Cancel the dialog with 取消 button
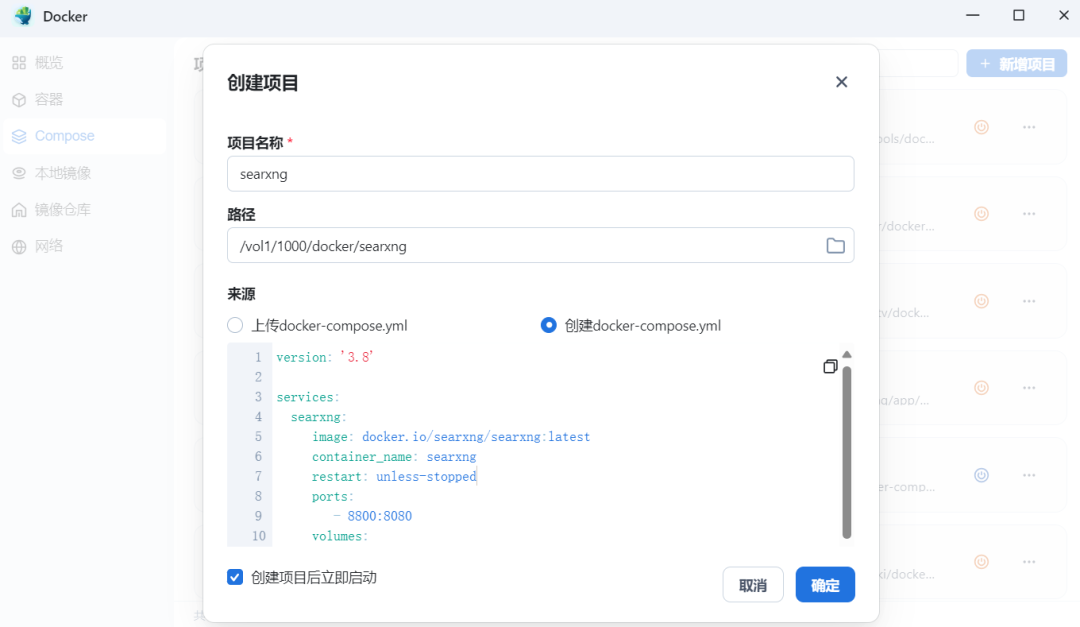The image size is (1080, 627). point(753,584)
